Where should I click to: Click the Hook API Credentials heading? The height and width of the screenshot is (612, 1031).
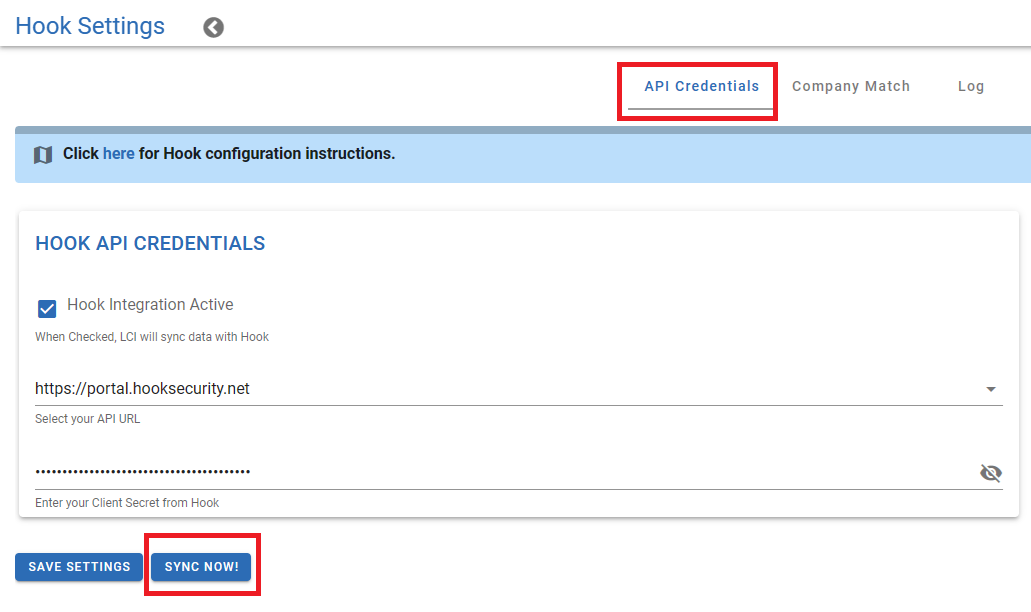coord(150,244)
